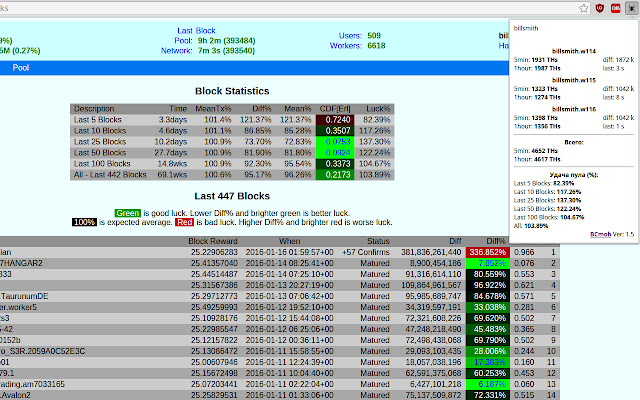The image size is (640, 400).
Task: Click the 33.038% Diff% cell
Action: [x=487, y=307]
